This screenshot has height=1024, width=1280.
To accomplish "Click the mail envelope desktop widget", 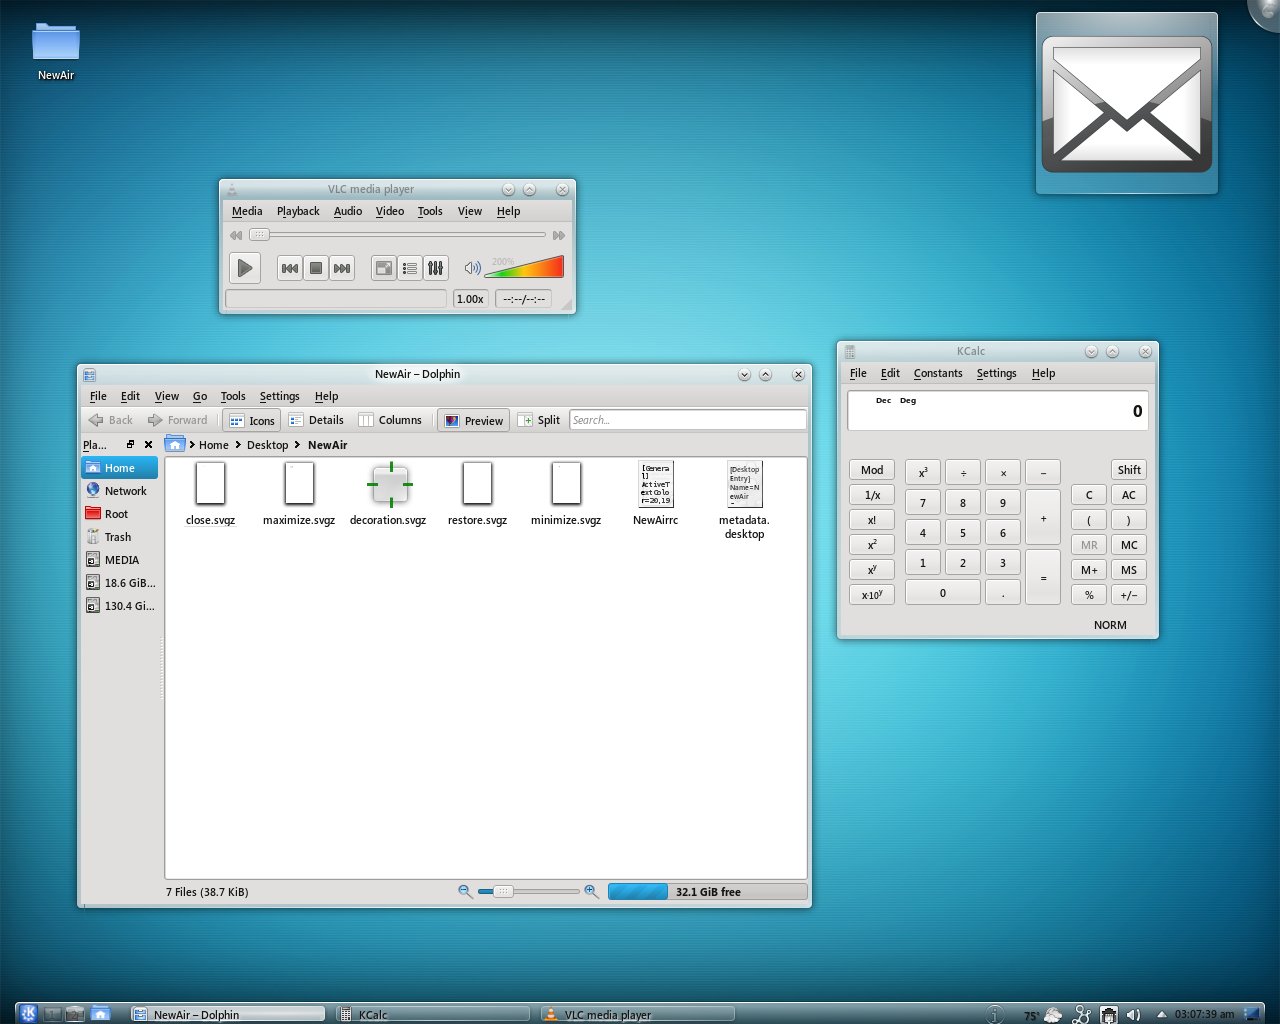I will 1127,104.
